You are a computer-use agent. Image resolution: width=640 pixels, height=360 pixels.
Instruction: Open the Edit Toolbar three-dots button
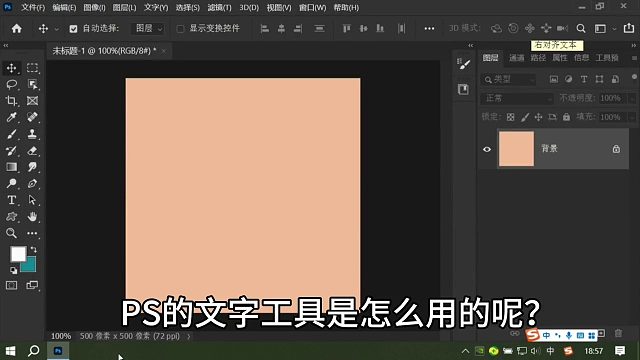32,233
